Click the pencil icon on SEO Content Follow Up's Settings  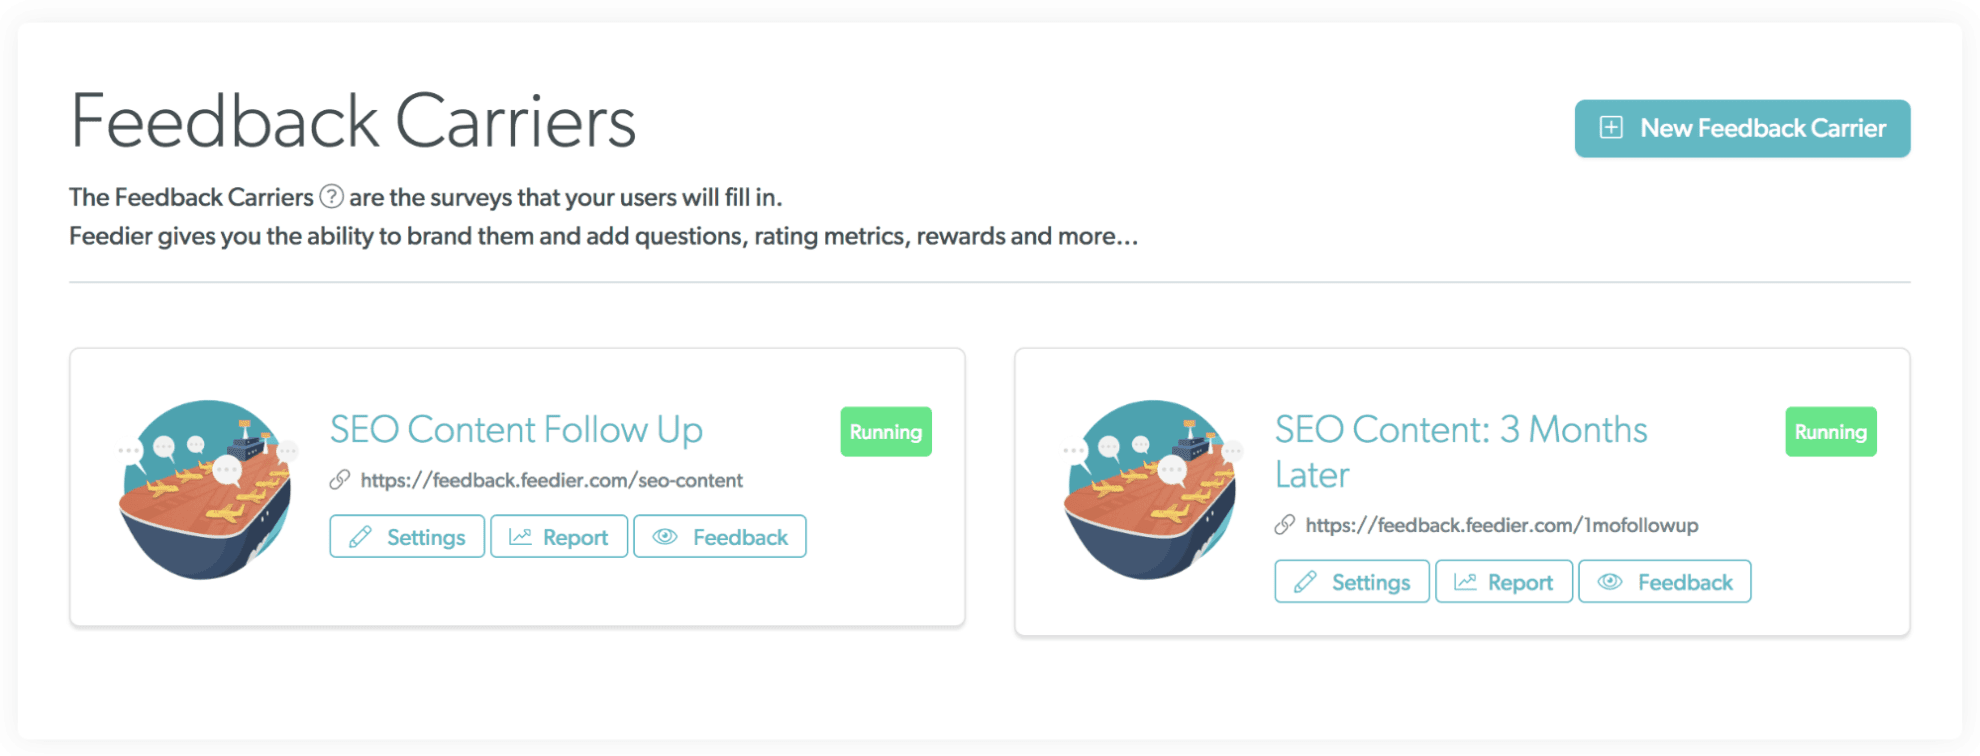(359, 536)
